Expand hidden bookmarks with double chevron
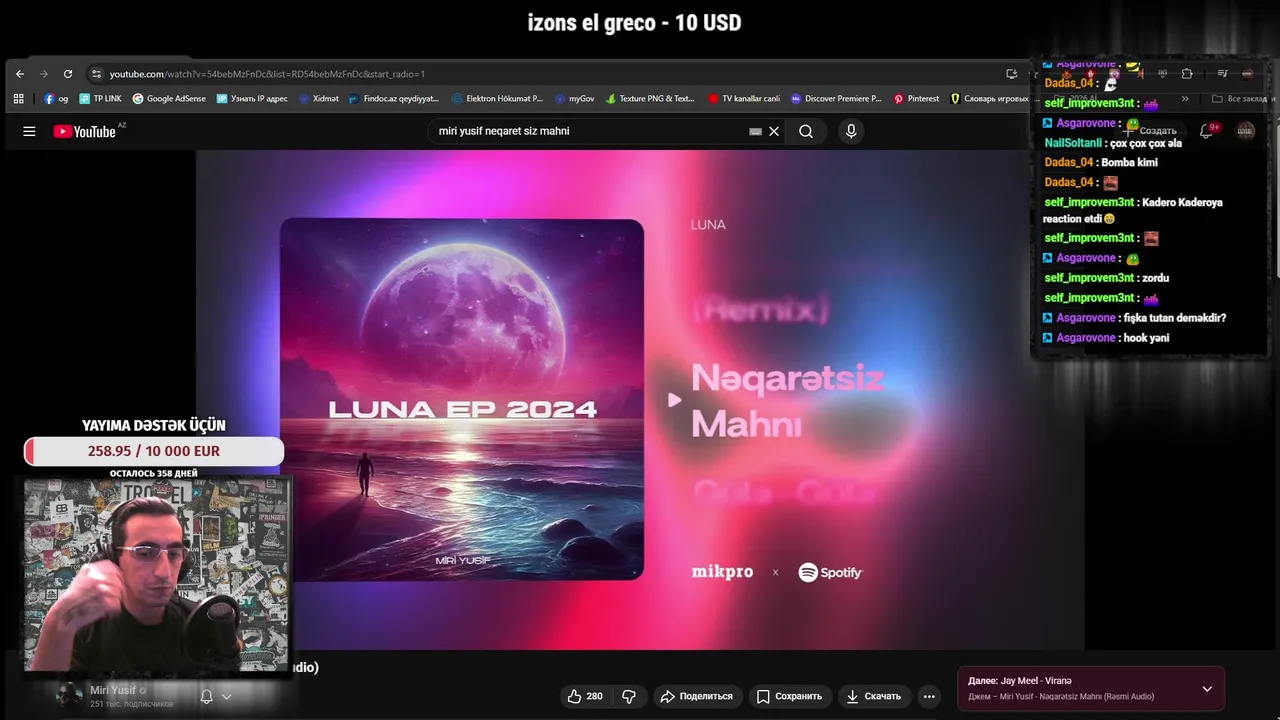This screenshot has height=720, width=1280. pos(1185,99)
